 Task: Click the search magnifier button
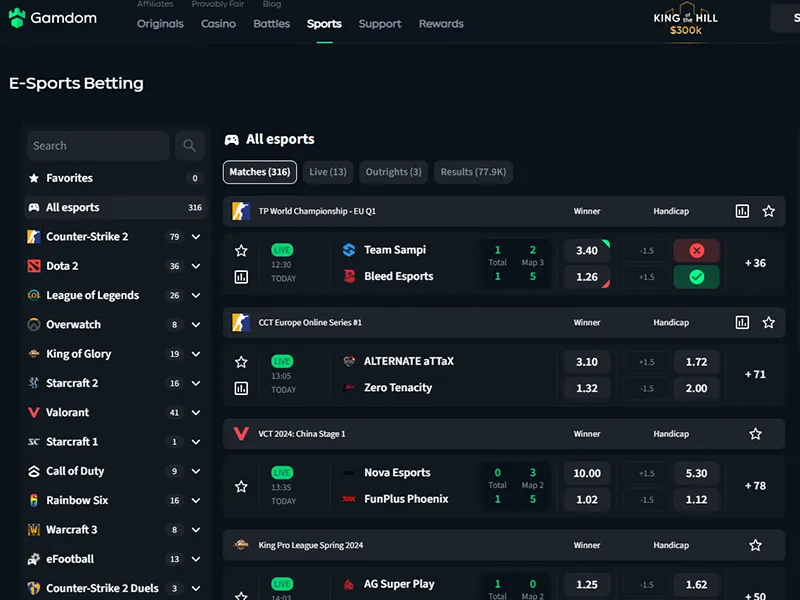pyautogui.click(x=189, y=146)
